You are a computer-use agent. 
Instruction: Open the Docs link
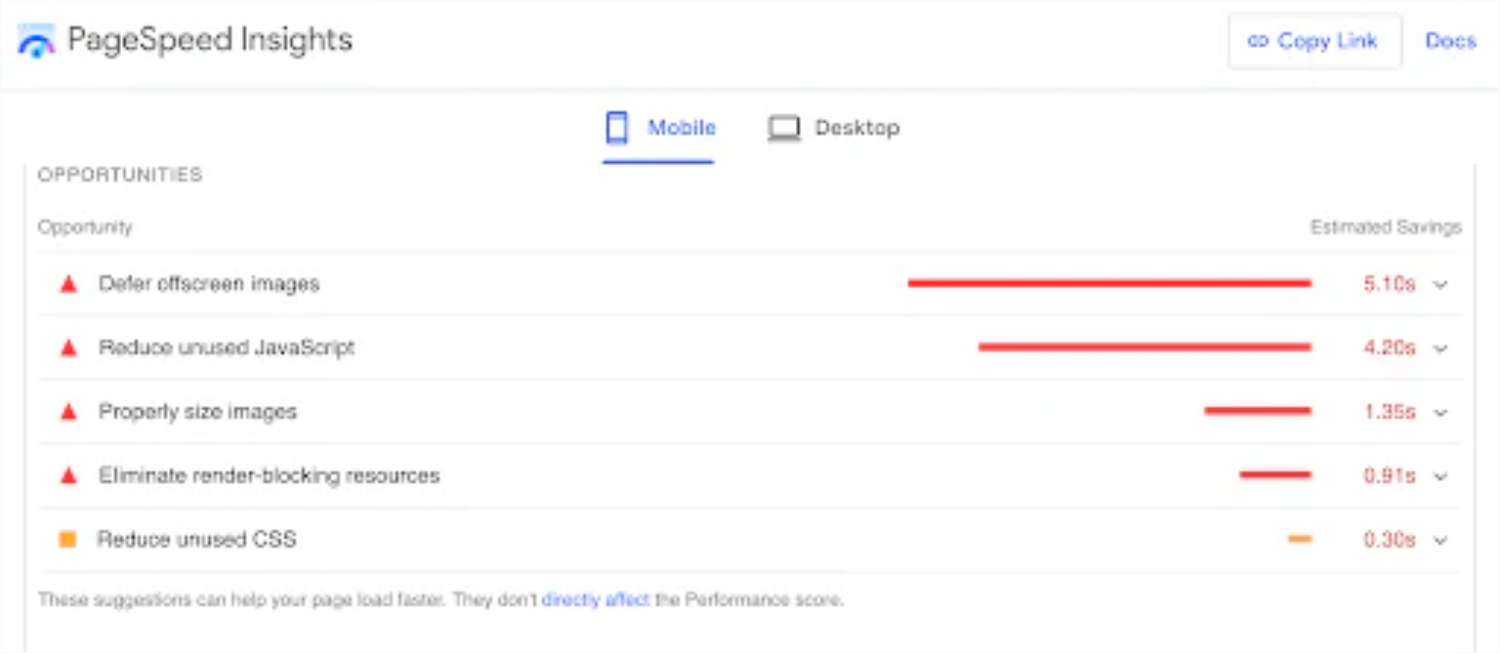(x=1450, y=41)
